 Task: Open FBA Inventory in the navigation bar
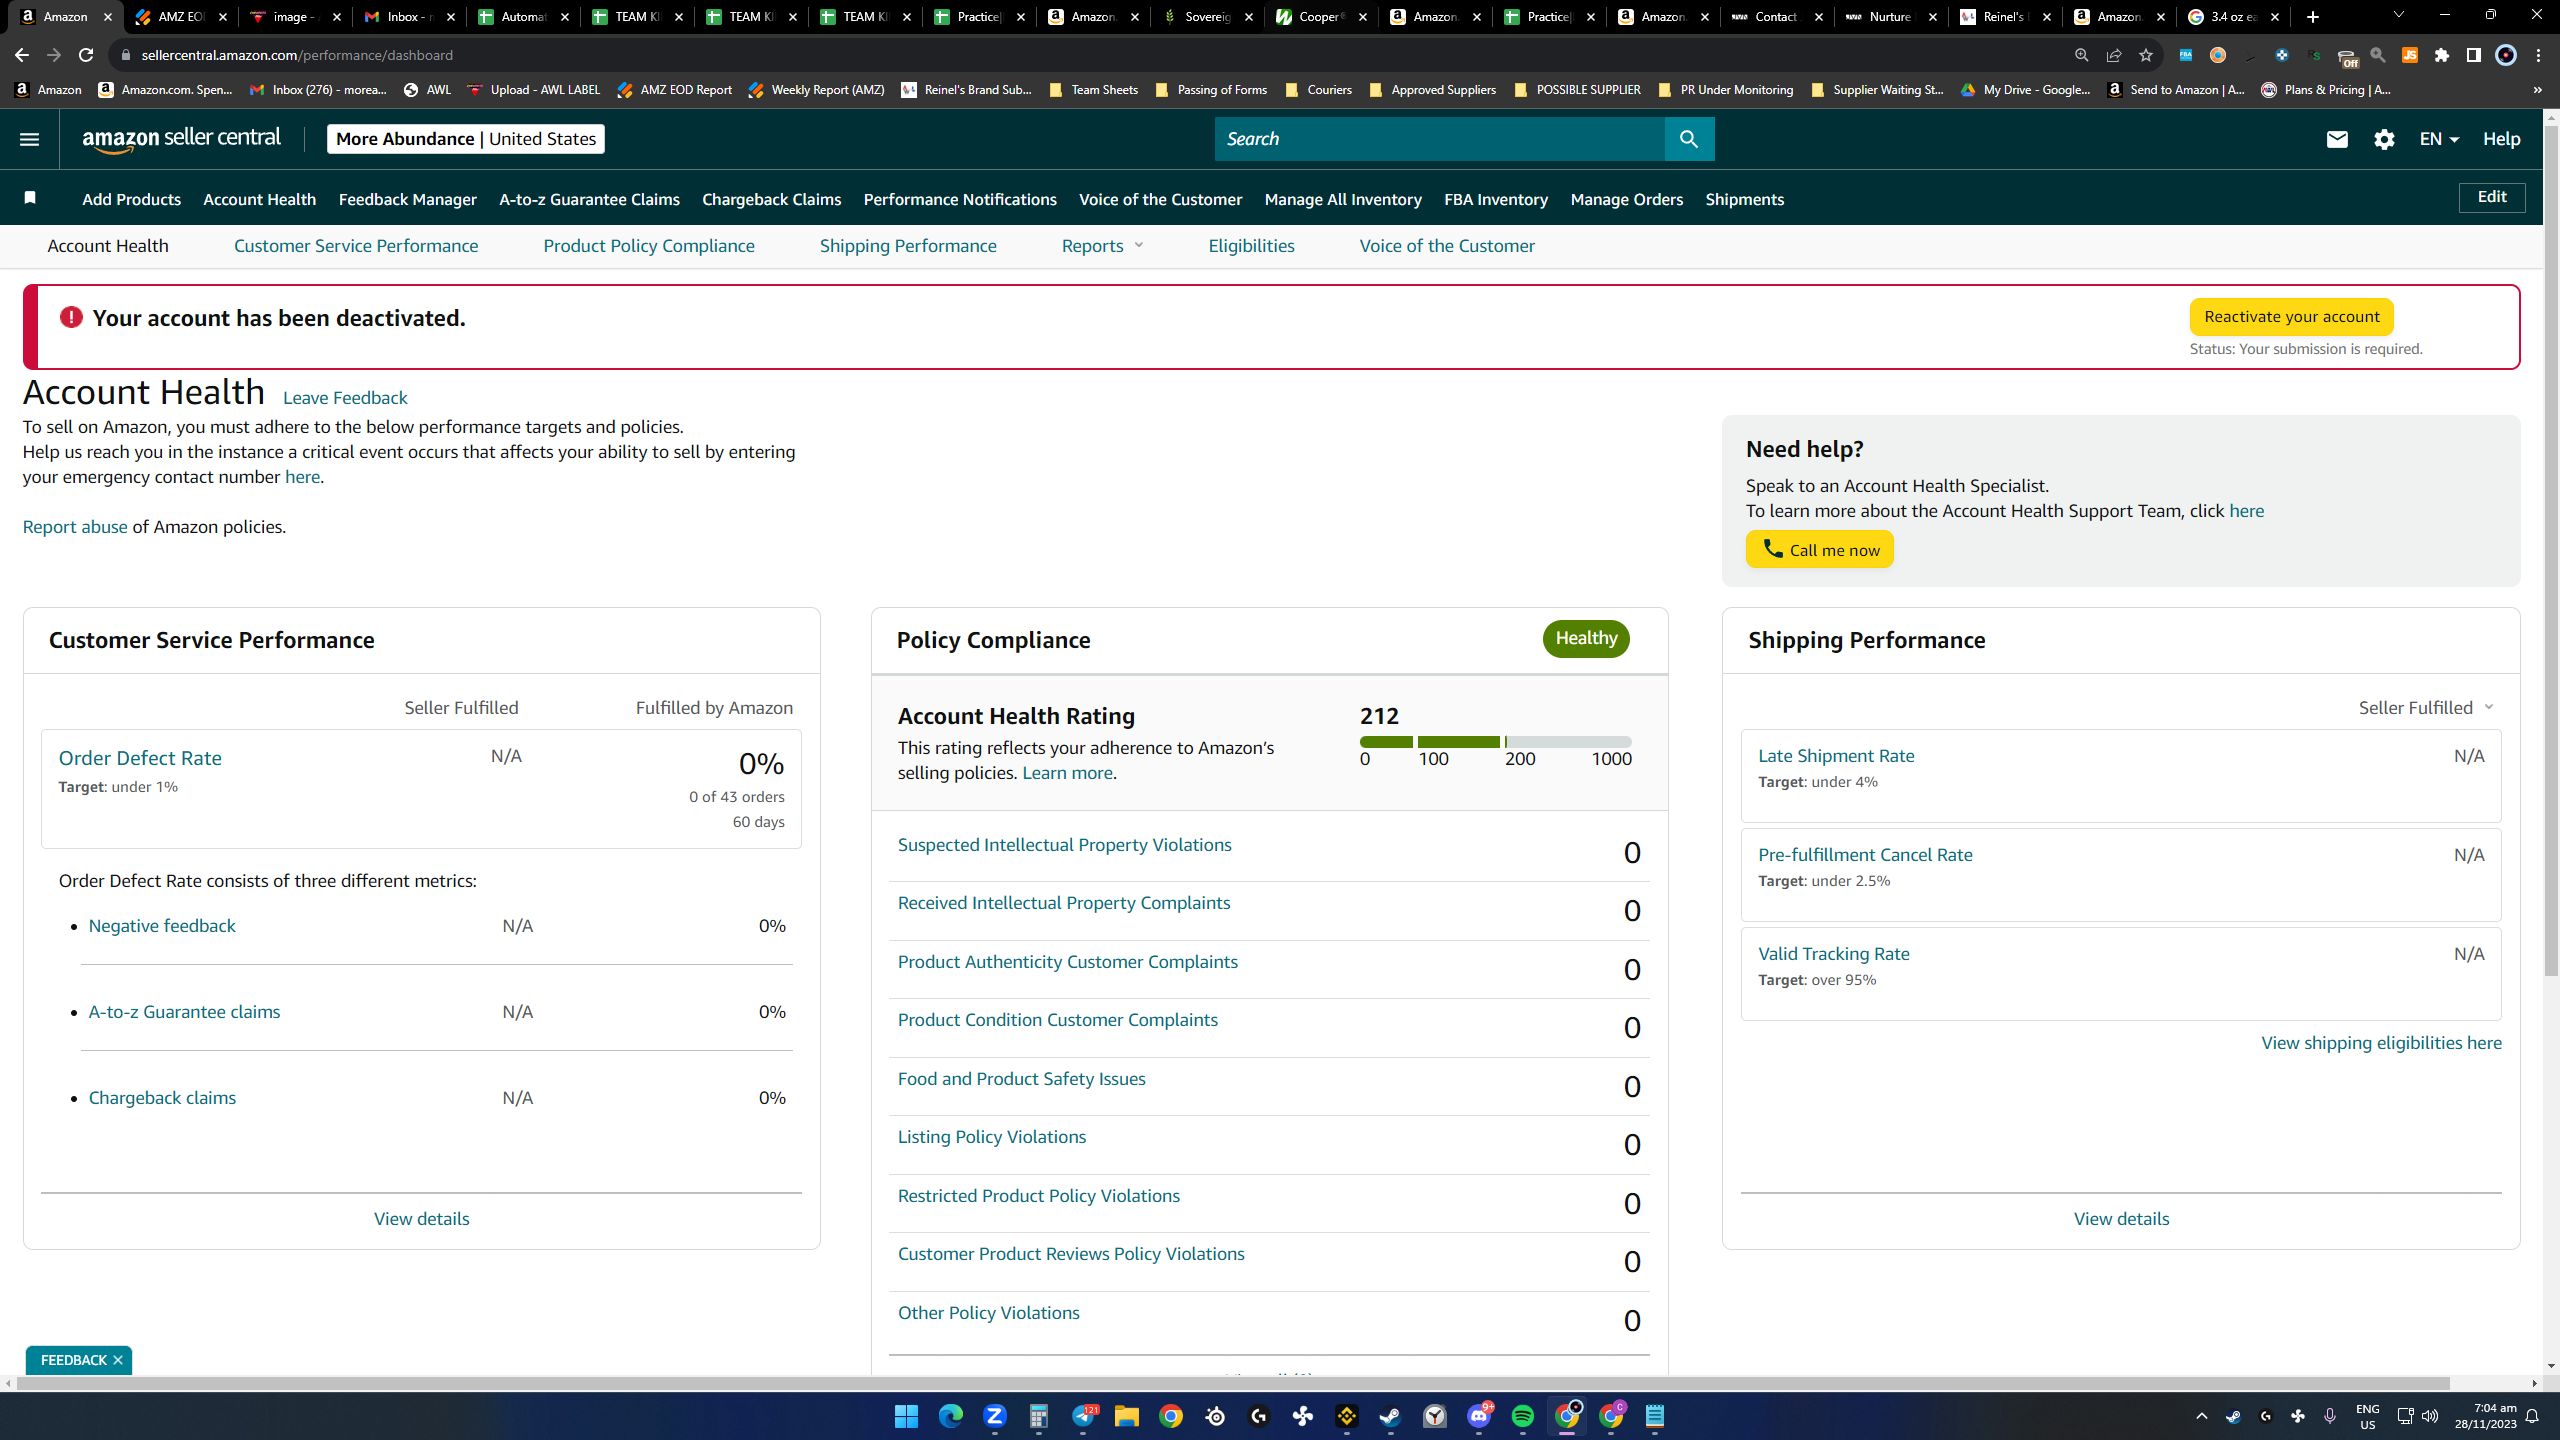pos(1496,199)
